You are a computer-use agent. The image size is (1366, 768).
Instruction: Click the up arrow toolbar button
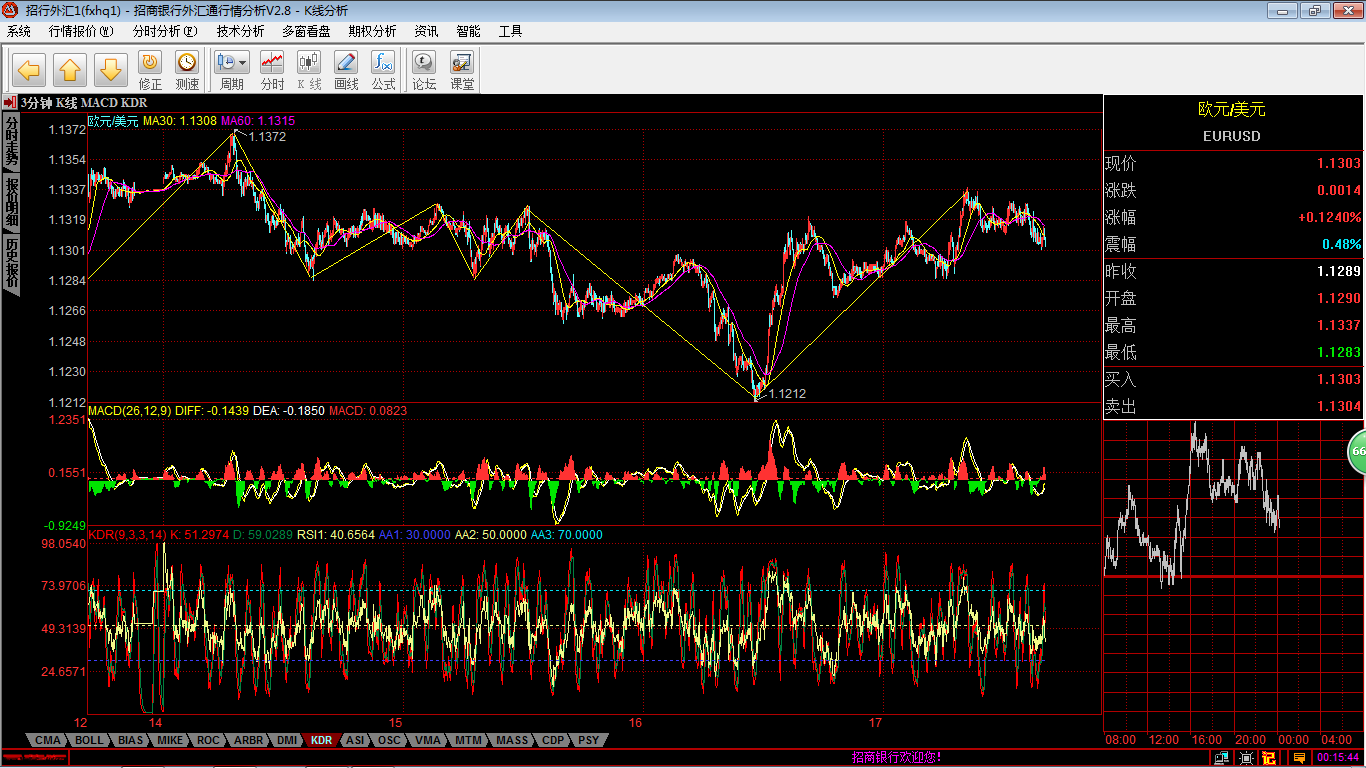point(70,70)
